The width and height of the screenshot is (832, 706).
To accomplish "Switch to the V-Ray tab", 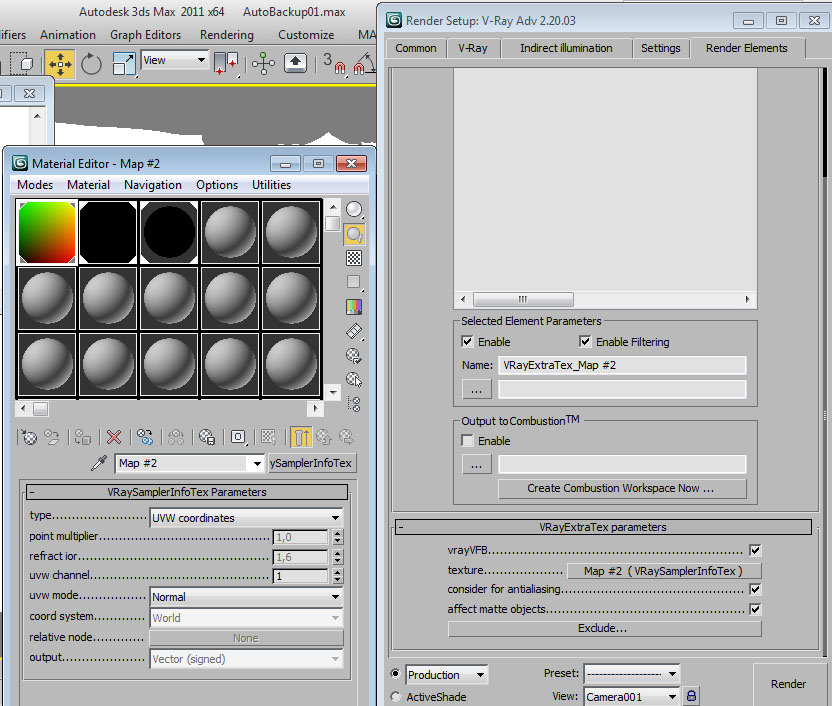I will (x=473, y=48).
